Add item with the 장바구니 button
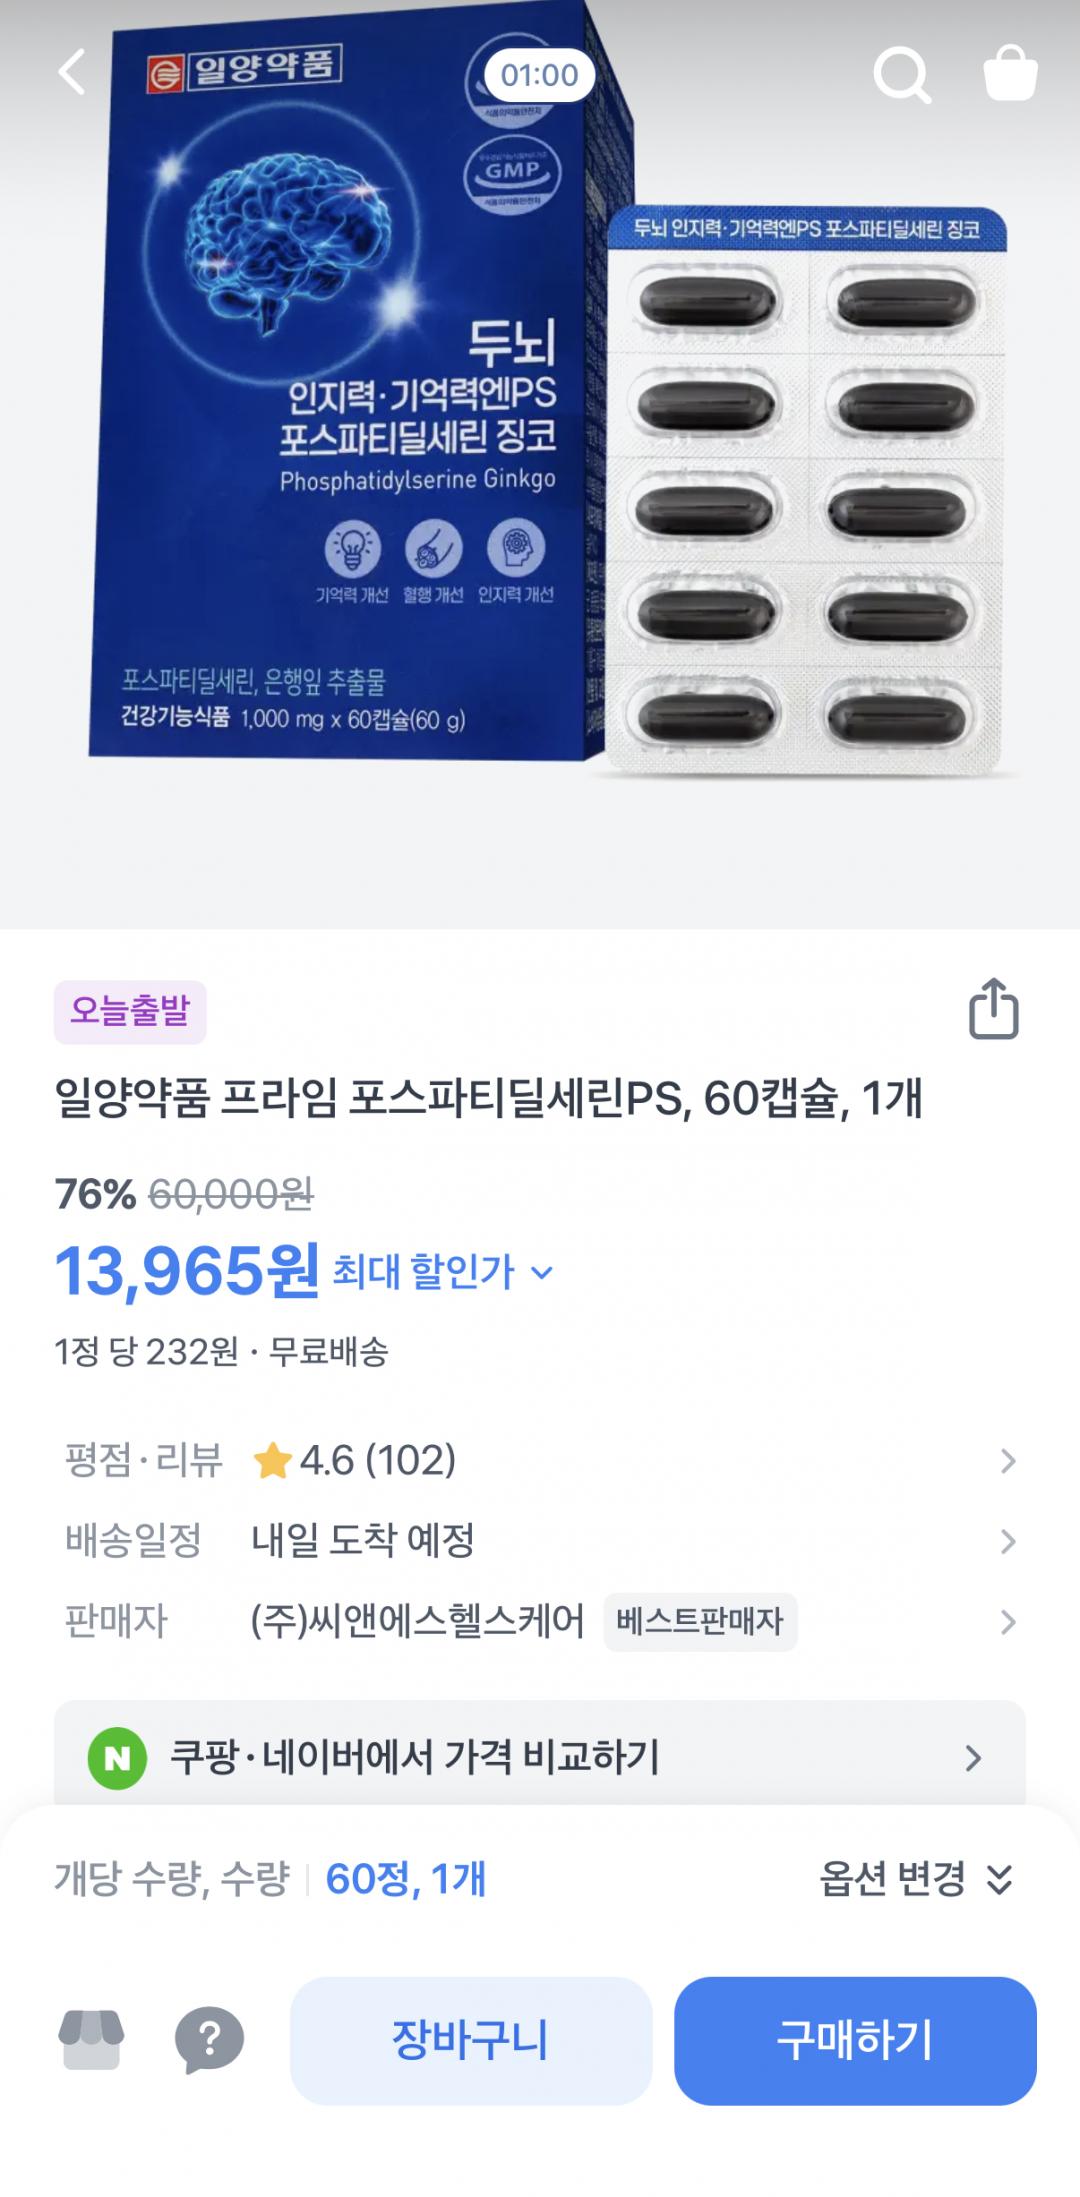This screenshot has width=1080, height=2197. pyautogui.click(x=470, y=2040)
